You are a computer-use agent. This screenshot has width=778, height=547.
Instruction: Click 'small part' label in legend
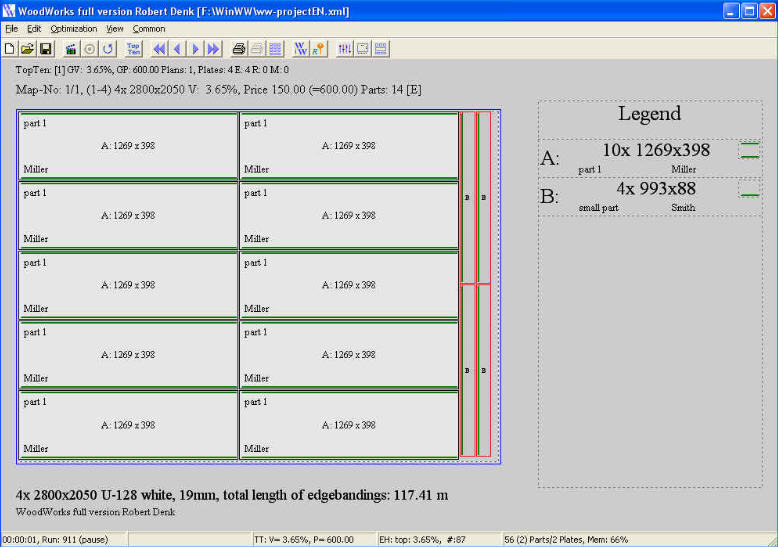(598, 208)
